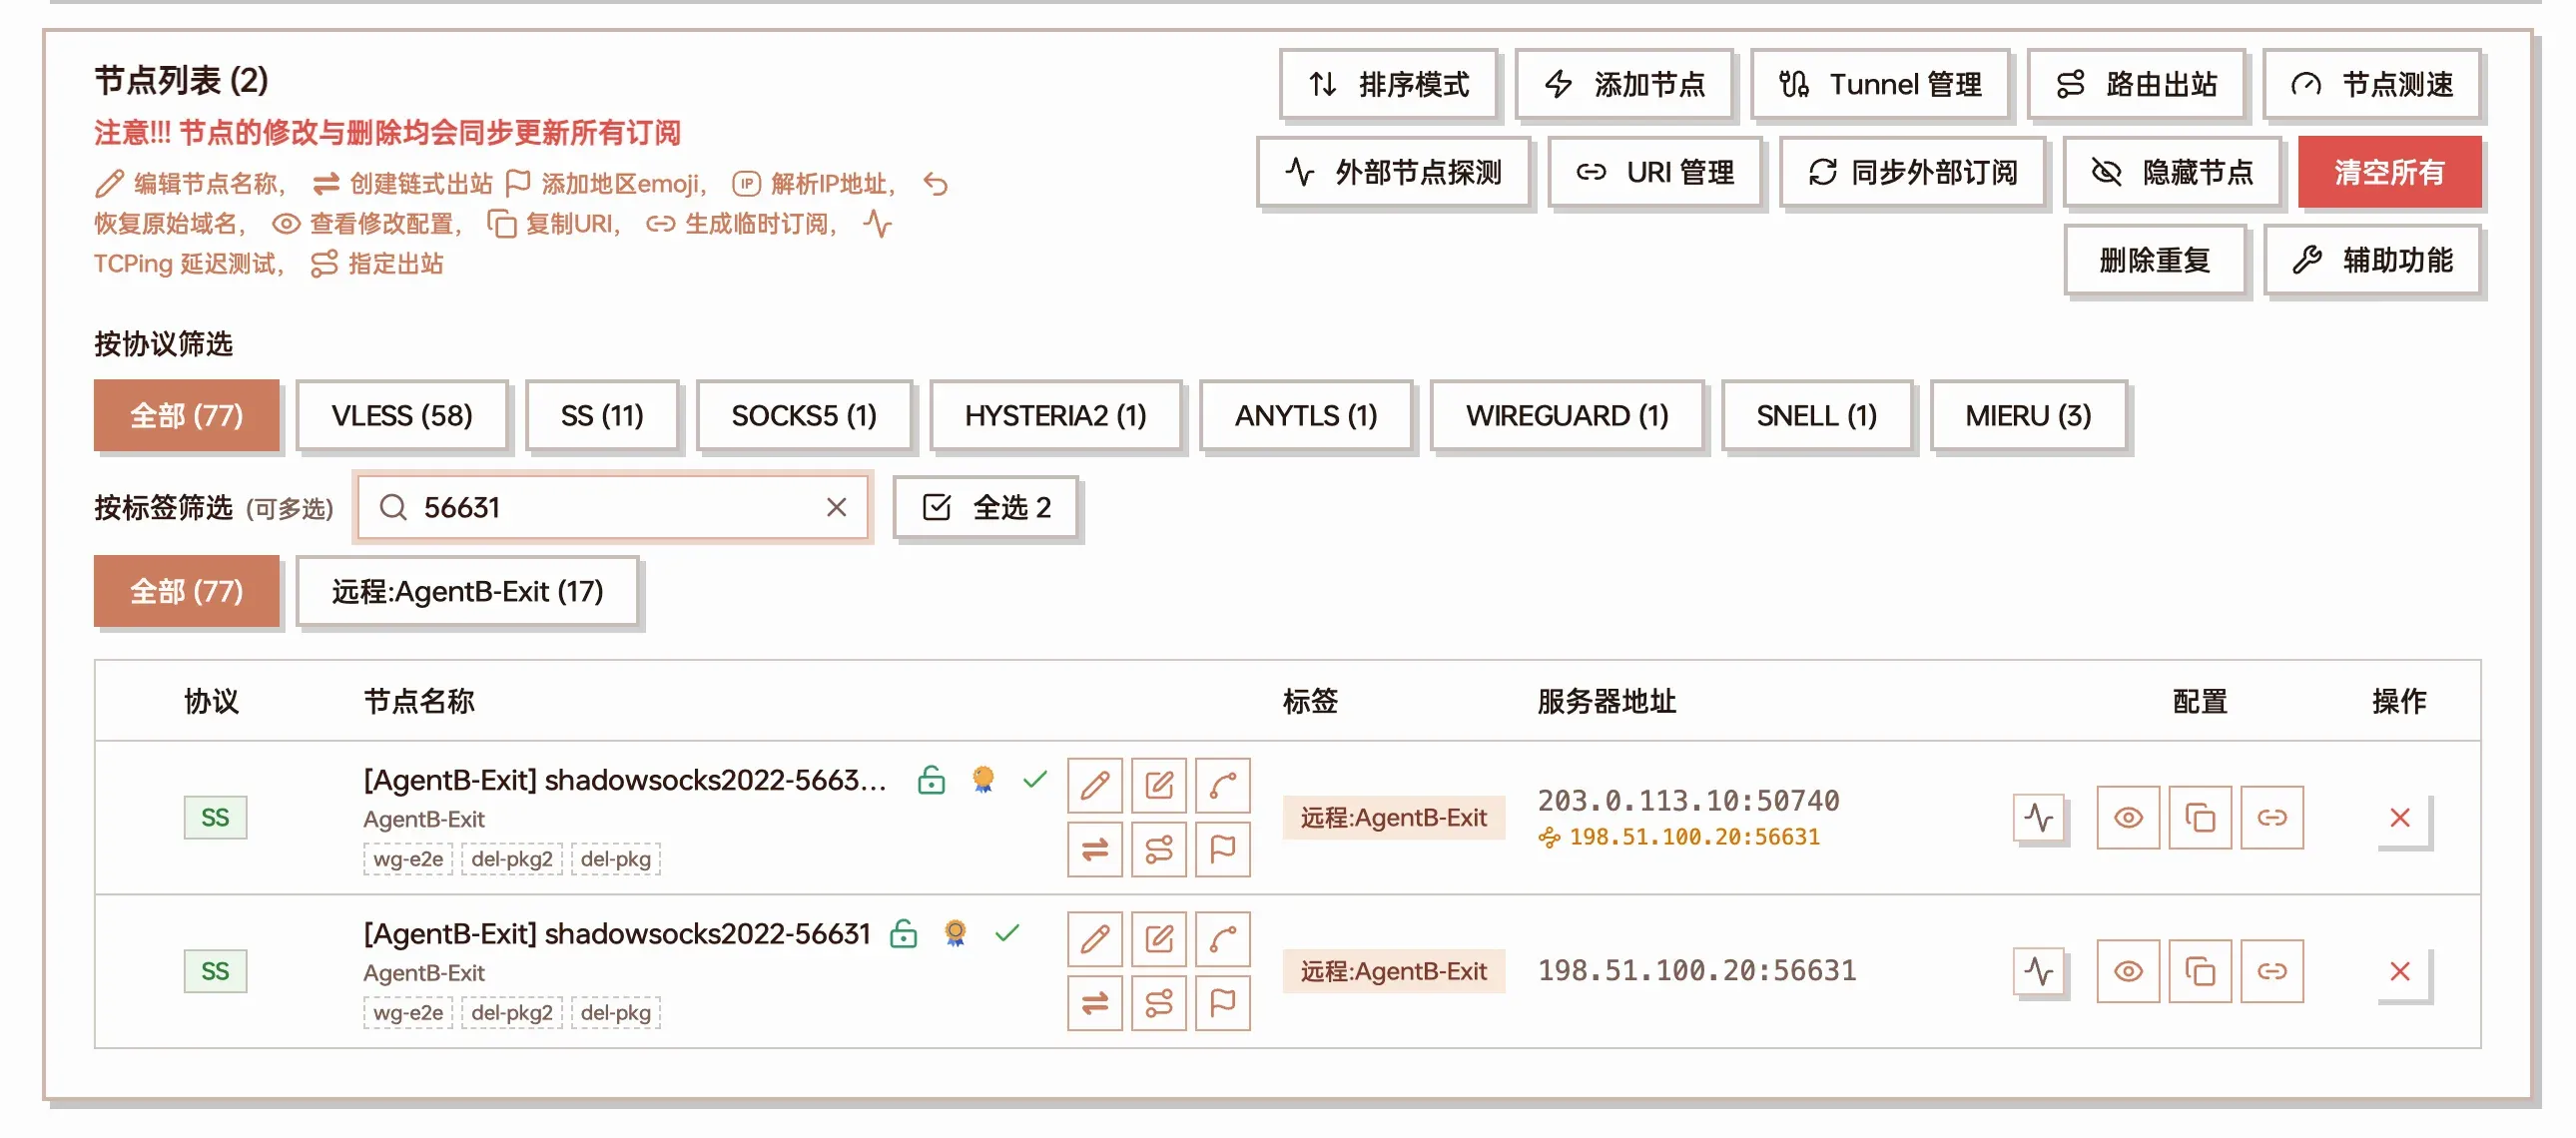The image size is (2576, 1138).
Task: Run TCPing test on the 203.0.113.10:50740 row
Action: click(2038, 818)
